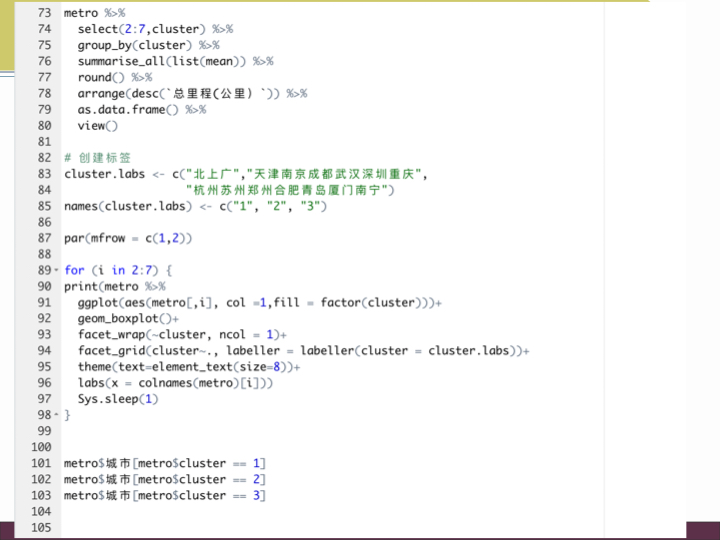This screenshot has height=540, width=720.
Task: Click the fold end arrow at line 98
Action: click(x=54, y=415)
